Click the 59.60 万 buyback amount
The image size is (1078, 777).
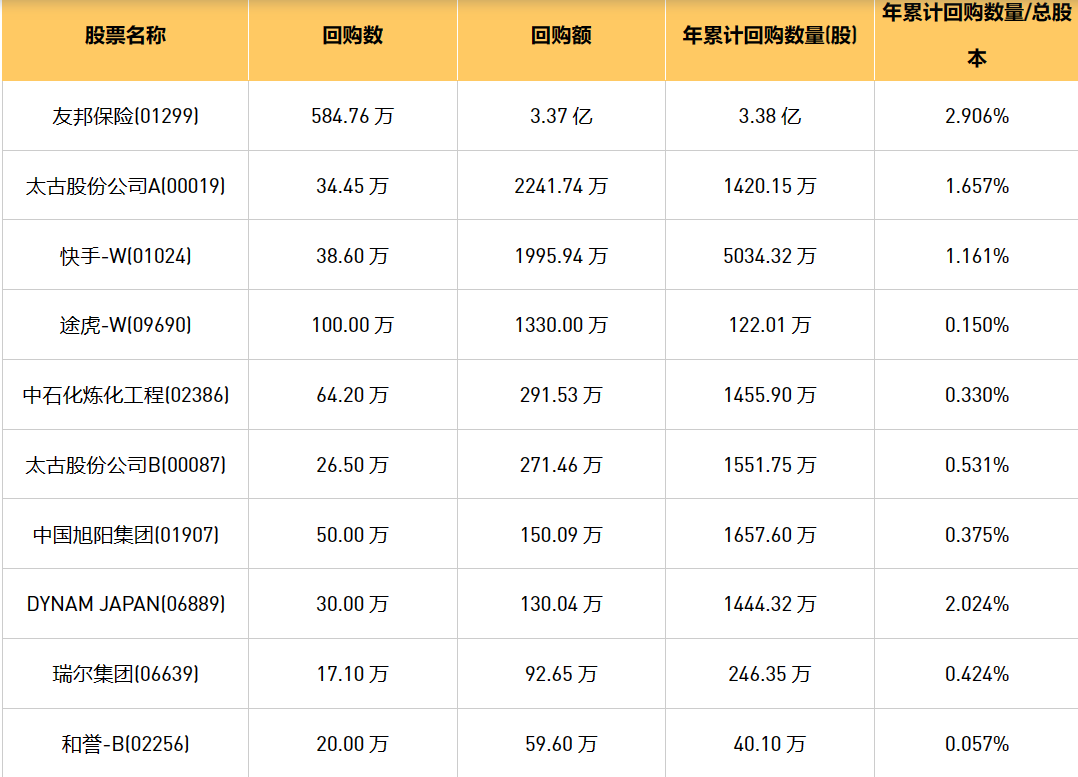tap(561, 745)
